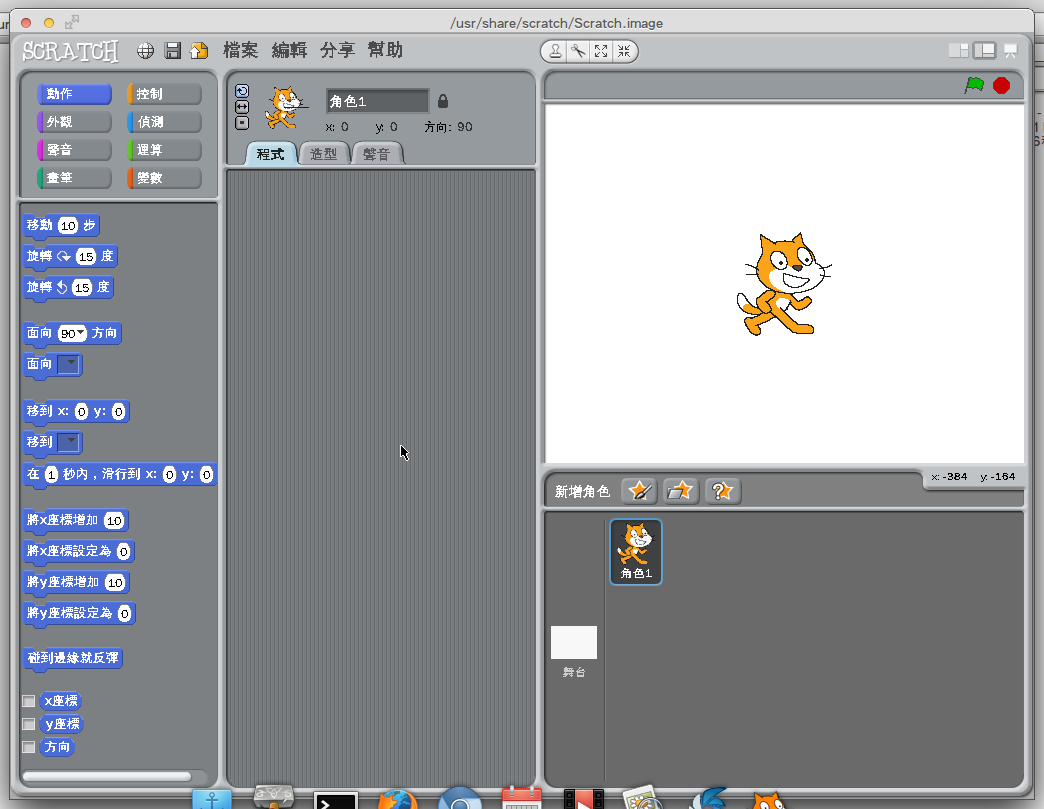Screen dimensions: 1044x809
Task: Open the anchor app in the dock
Action: (x=212, y=799)
